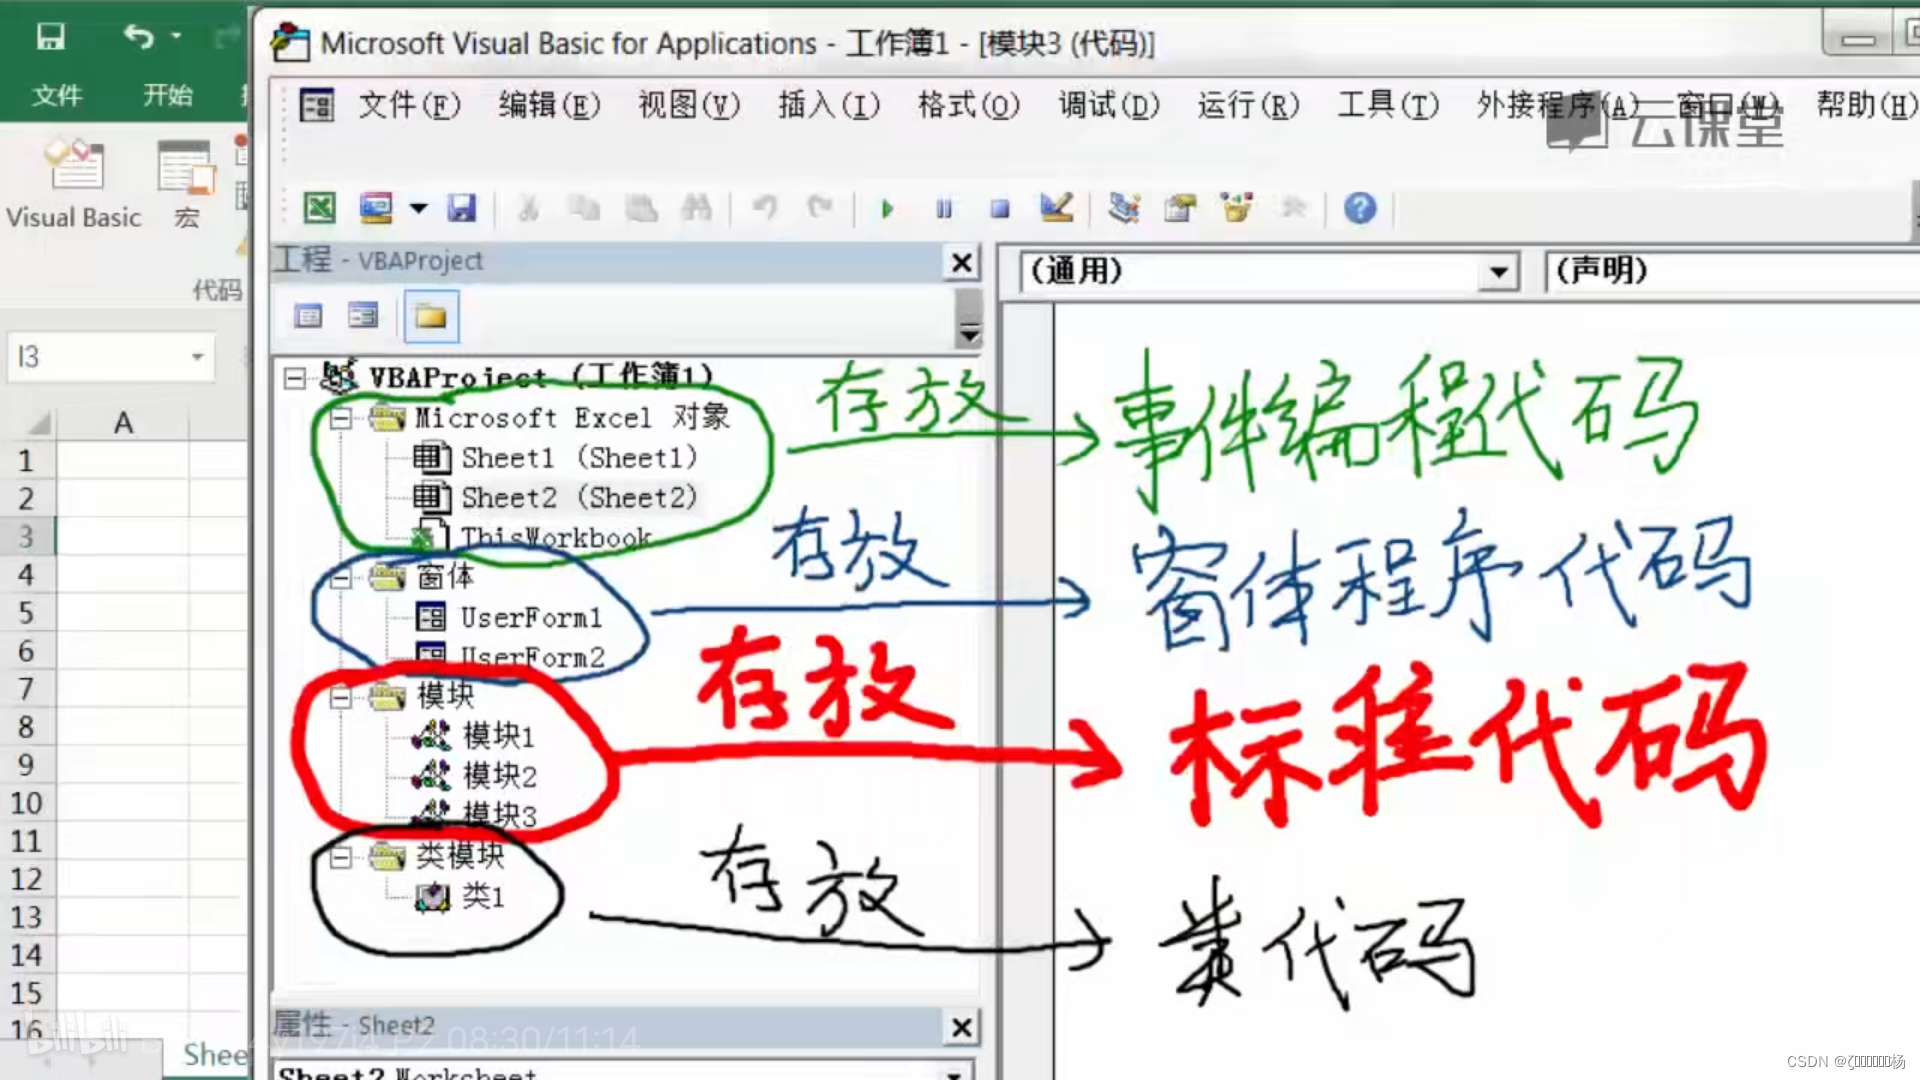Toggle Folders view in project panel
Image resolution: width=1920 pixels, height=1080 pixels.
pyautogui.click(x=431, y=317)
